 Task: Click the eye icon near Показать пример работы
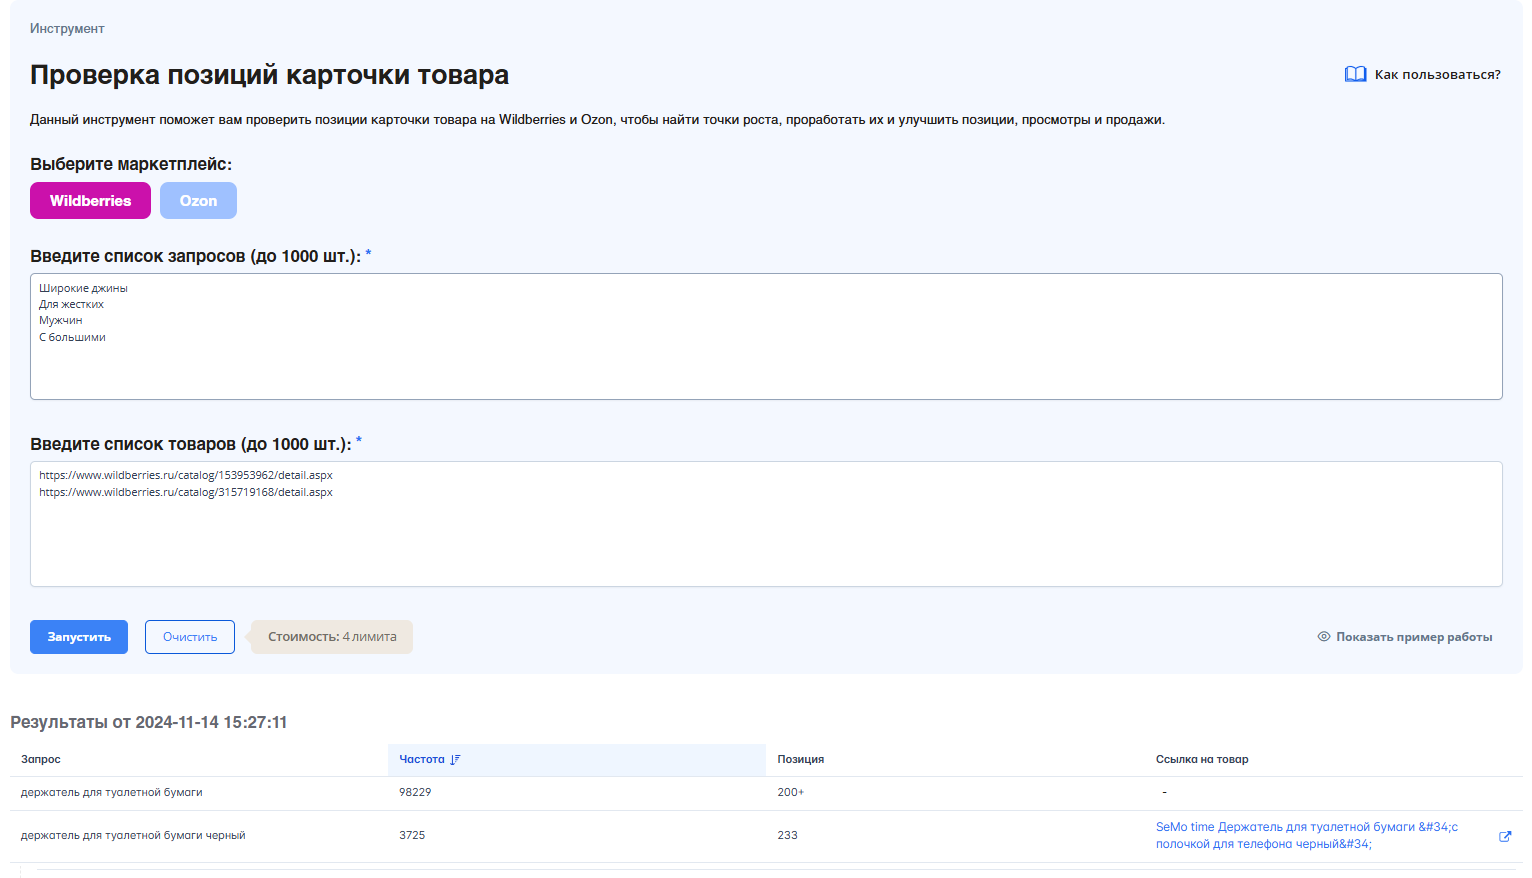pos(1323,637)
